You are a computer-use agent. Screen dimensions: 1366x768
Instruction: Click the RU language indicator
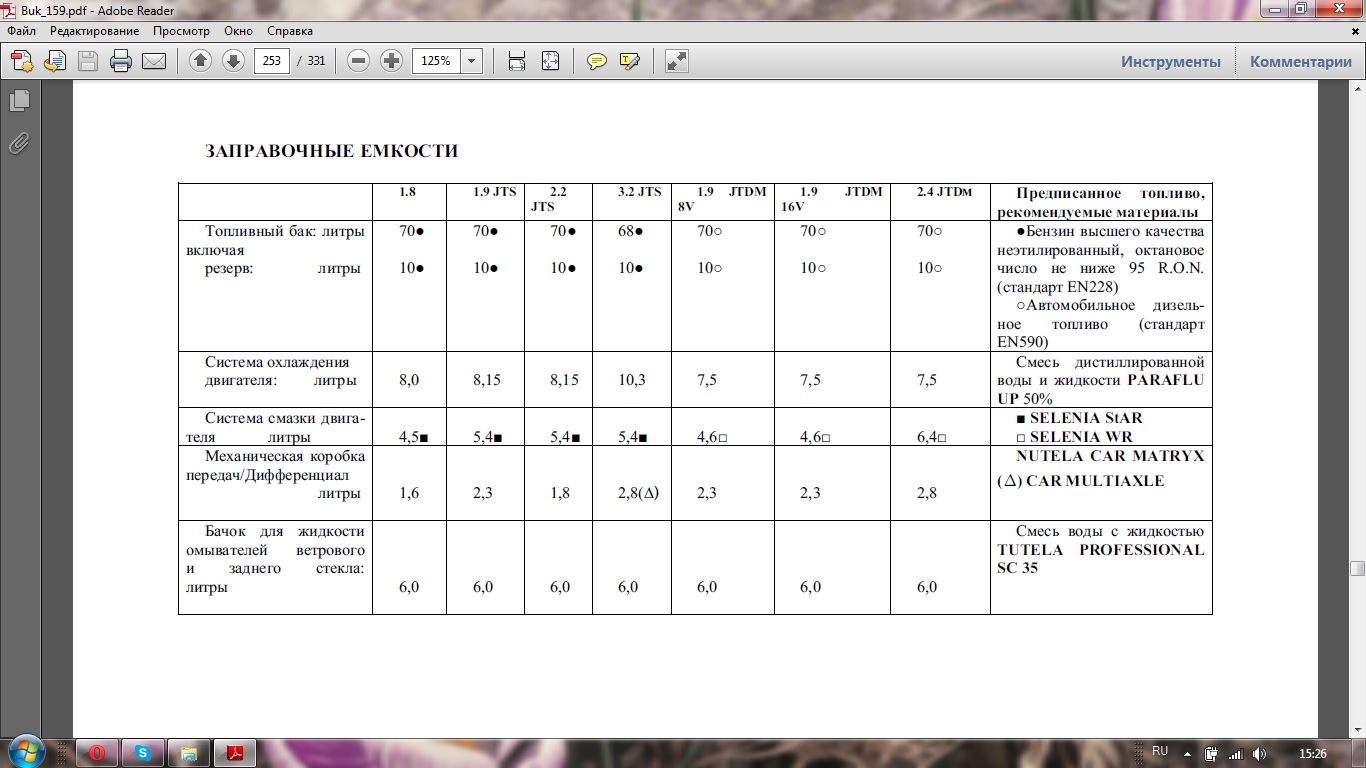pos(1160,751)
